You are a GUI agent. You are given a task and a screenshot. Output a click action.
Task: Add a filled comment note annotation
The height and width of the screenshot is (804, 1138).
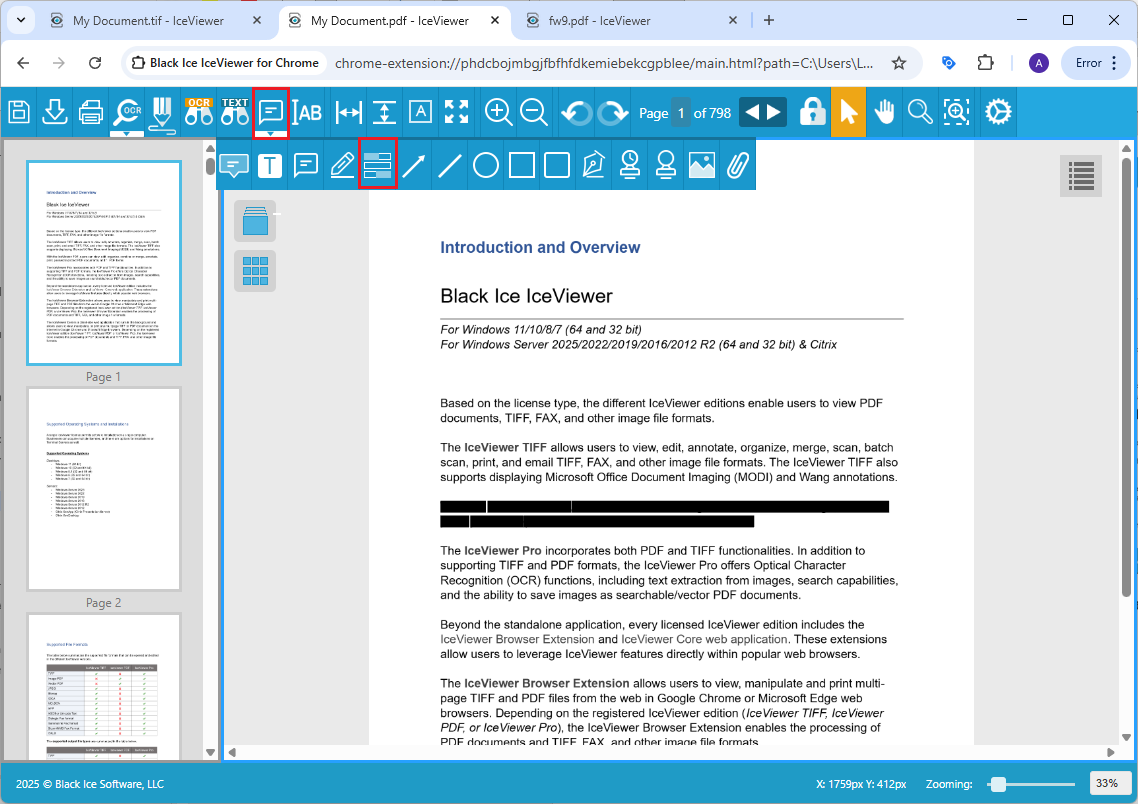234,165
